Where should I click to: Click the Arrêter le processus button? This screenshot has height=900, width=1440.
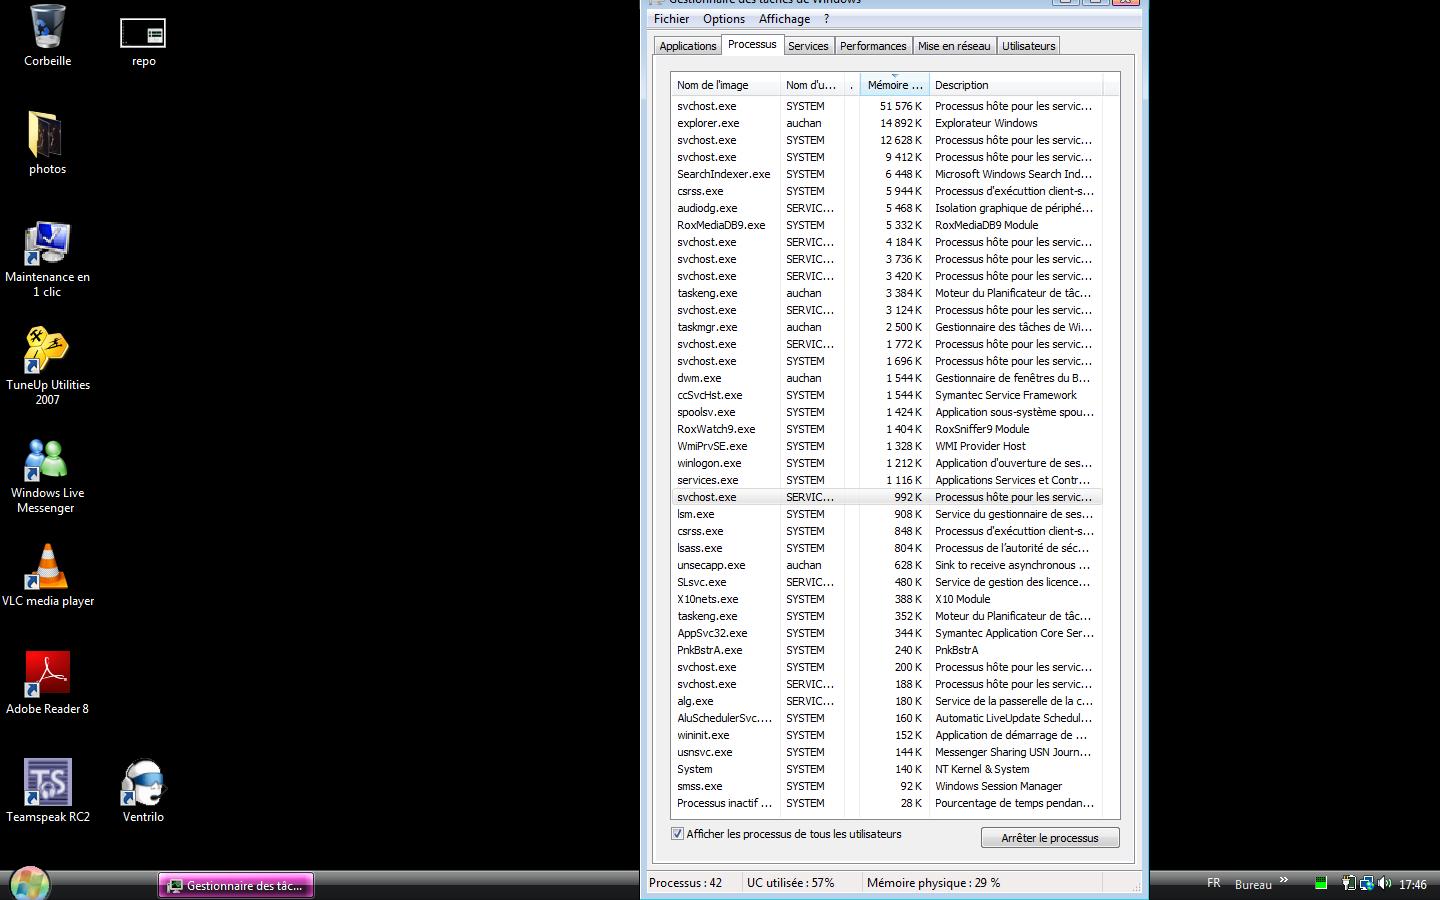pos(1050,838)
